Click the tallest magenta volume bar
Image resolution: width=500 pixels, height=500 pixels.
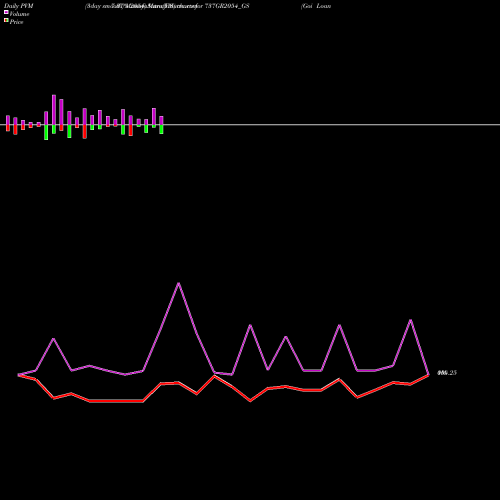pos(54,110)
